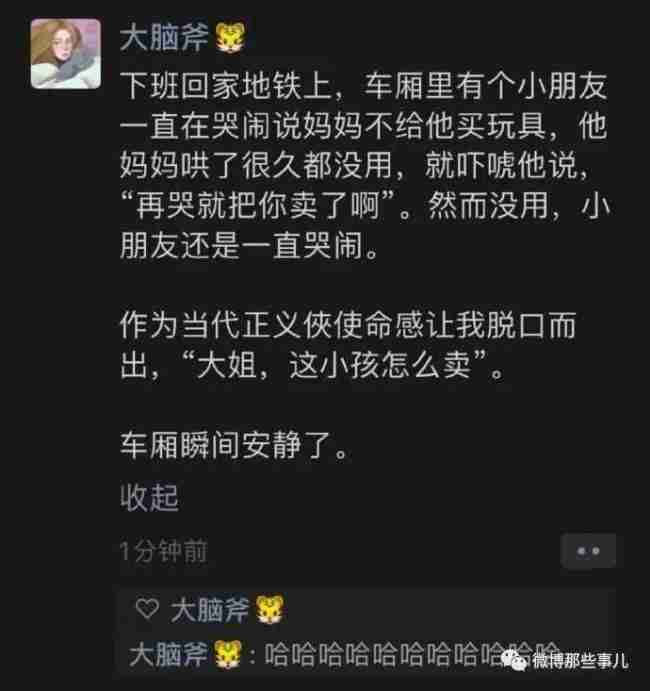Click the heart icon in the likes row

tap(147, 609)
